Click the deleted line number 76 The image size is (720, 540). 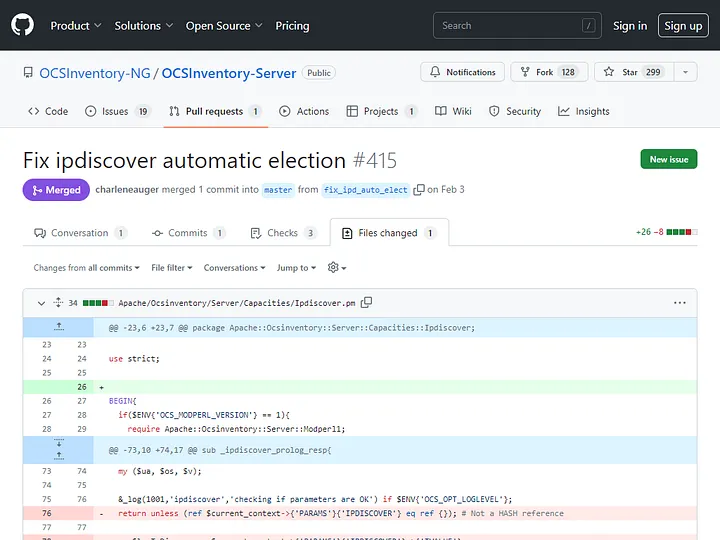[x=46, y=513]
